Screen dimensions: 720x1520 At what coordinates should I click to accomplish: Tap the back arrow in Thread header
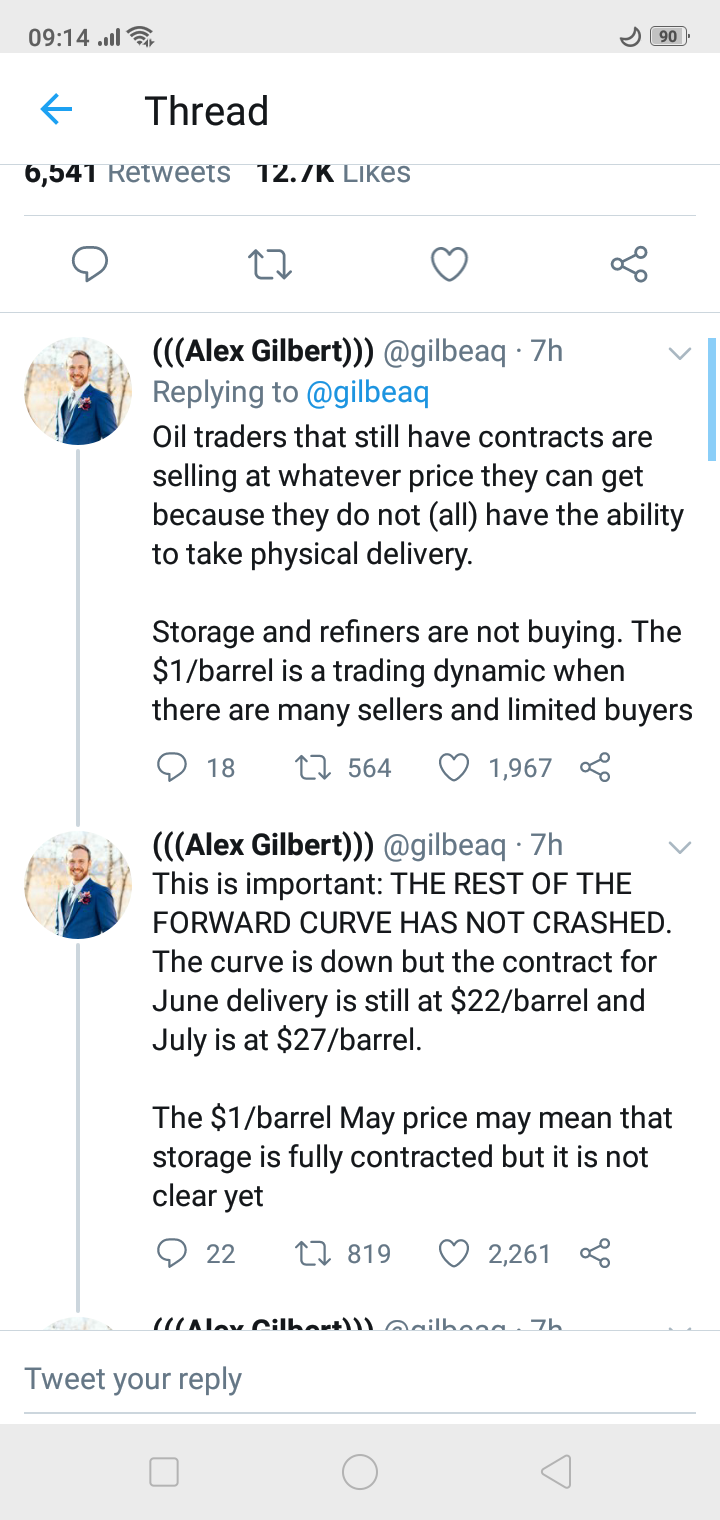click(x=56, y=109)
